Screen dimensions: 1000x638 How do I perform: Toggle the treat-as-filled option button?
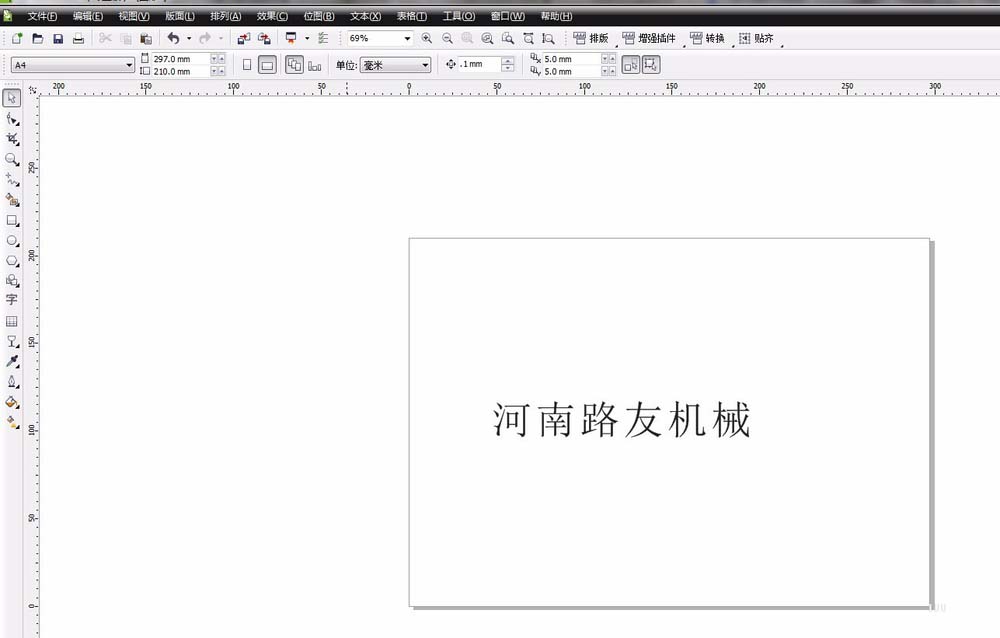tap(631, 64)
